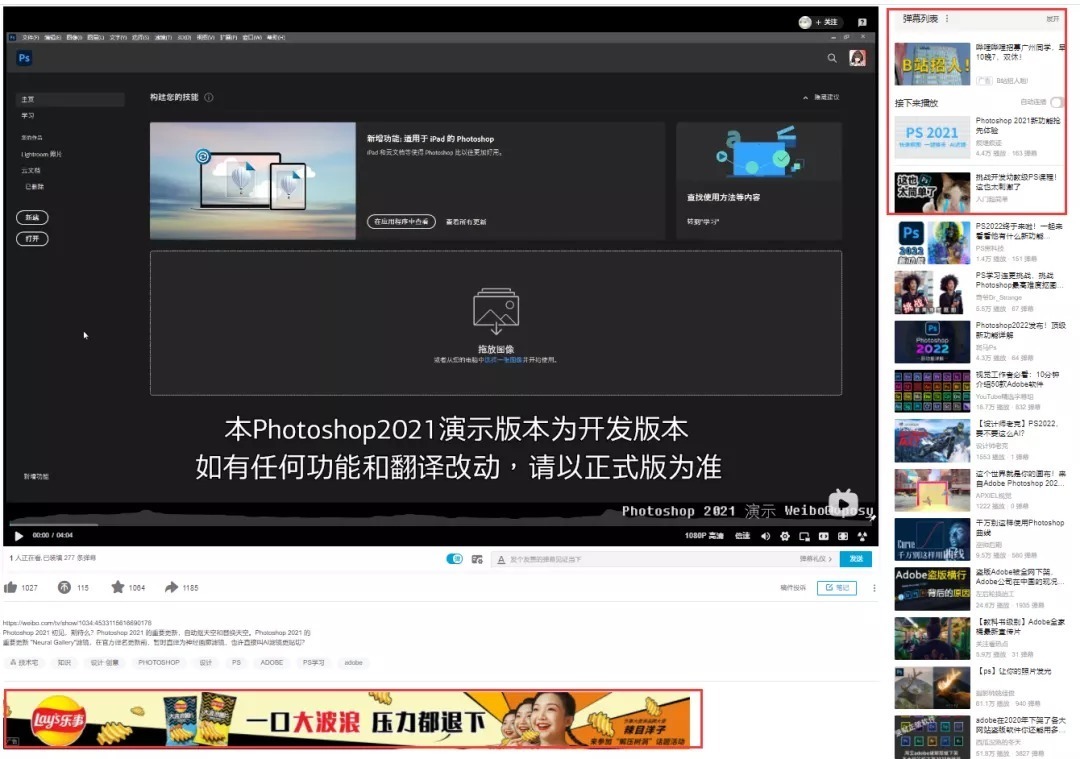1080x759 pixels.
Task: Open player settings gear icon
Action: pos(784,536)
